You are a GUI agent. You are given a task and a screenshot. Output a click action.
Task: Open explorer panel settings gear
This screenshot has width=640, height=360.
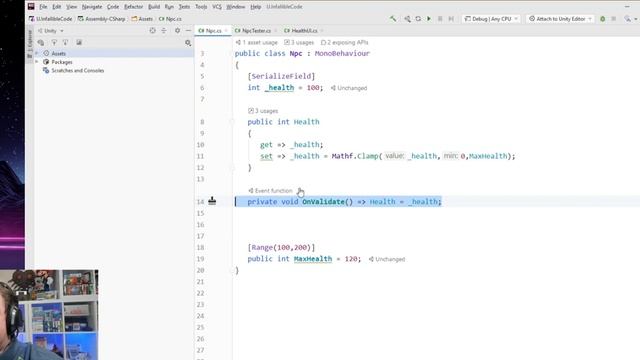pyautogui.click(x=177, y=31)
